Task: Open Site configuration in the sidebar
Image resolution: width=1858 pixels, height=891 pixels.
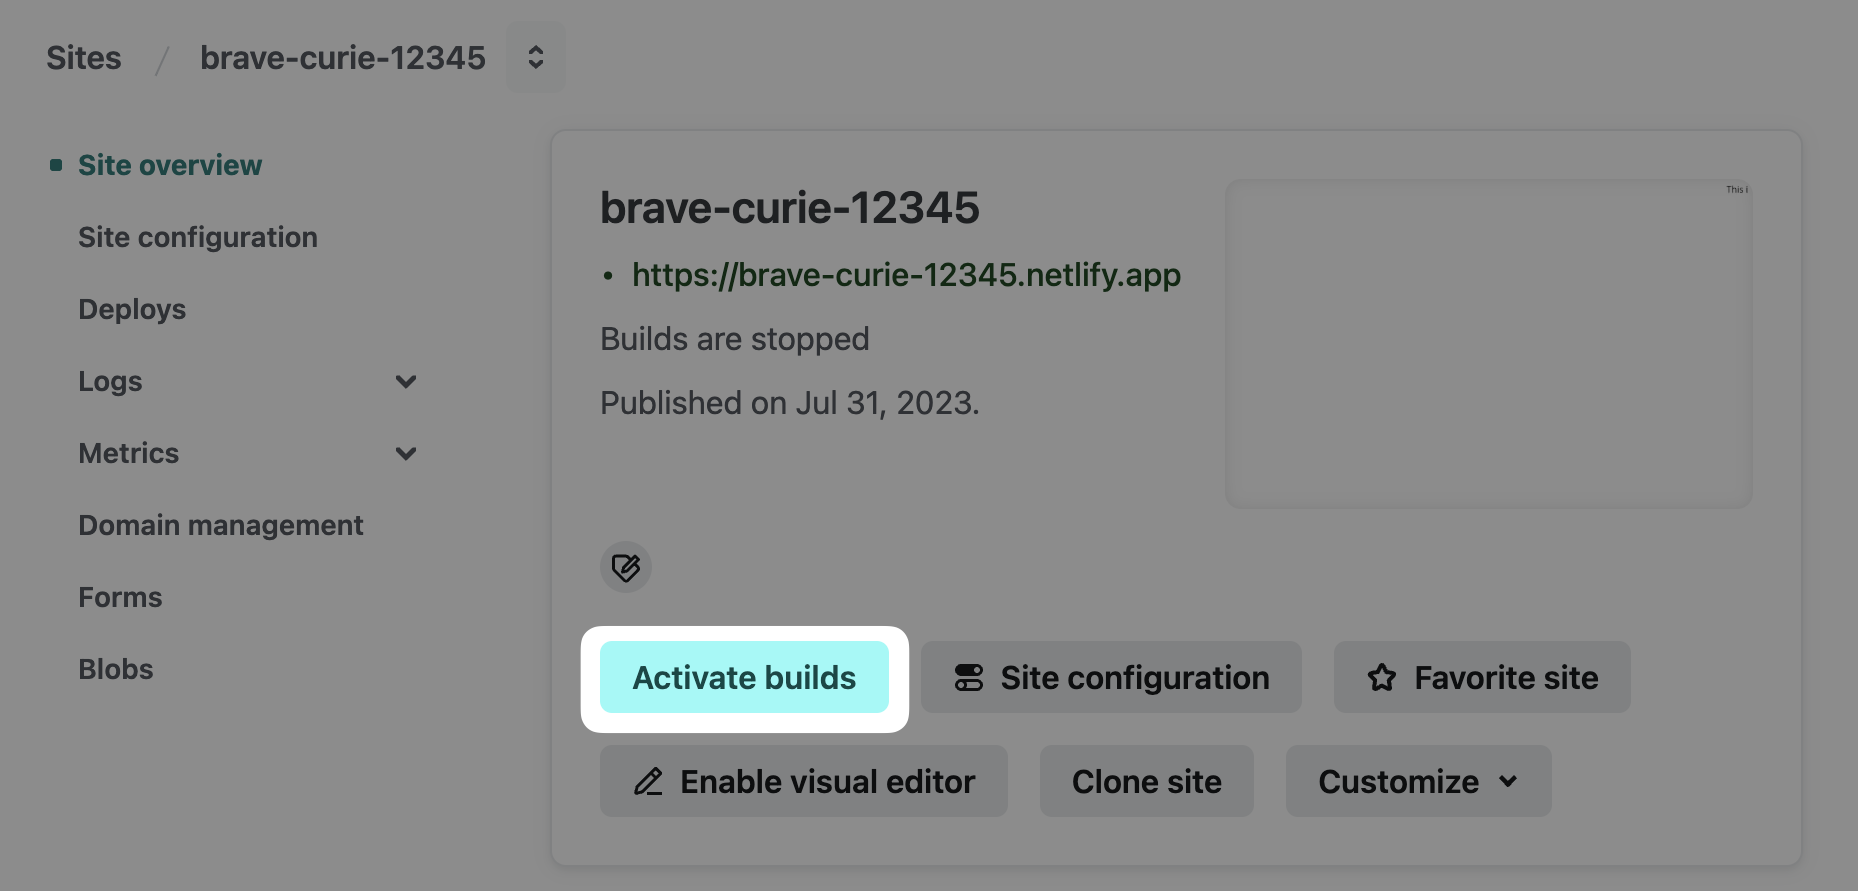Action: coord(198,238)
